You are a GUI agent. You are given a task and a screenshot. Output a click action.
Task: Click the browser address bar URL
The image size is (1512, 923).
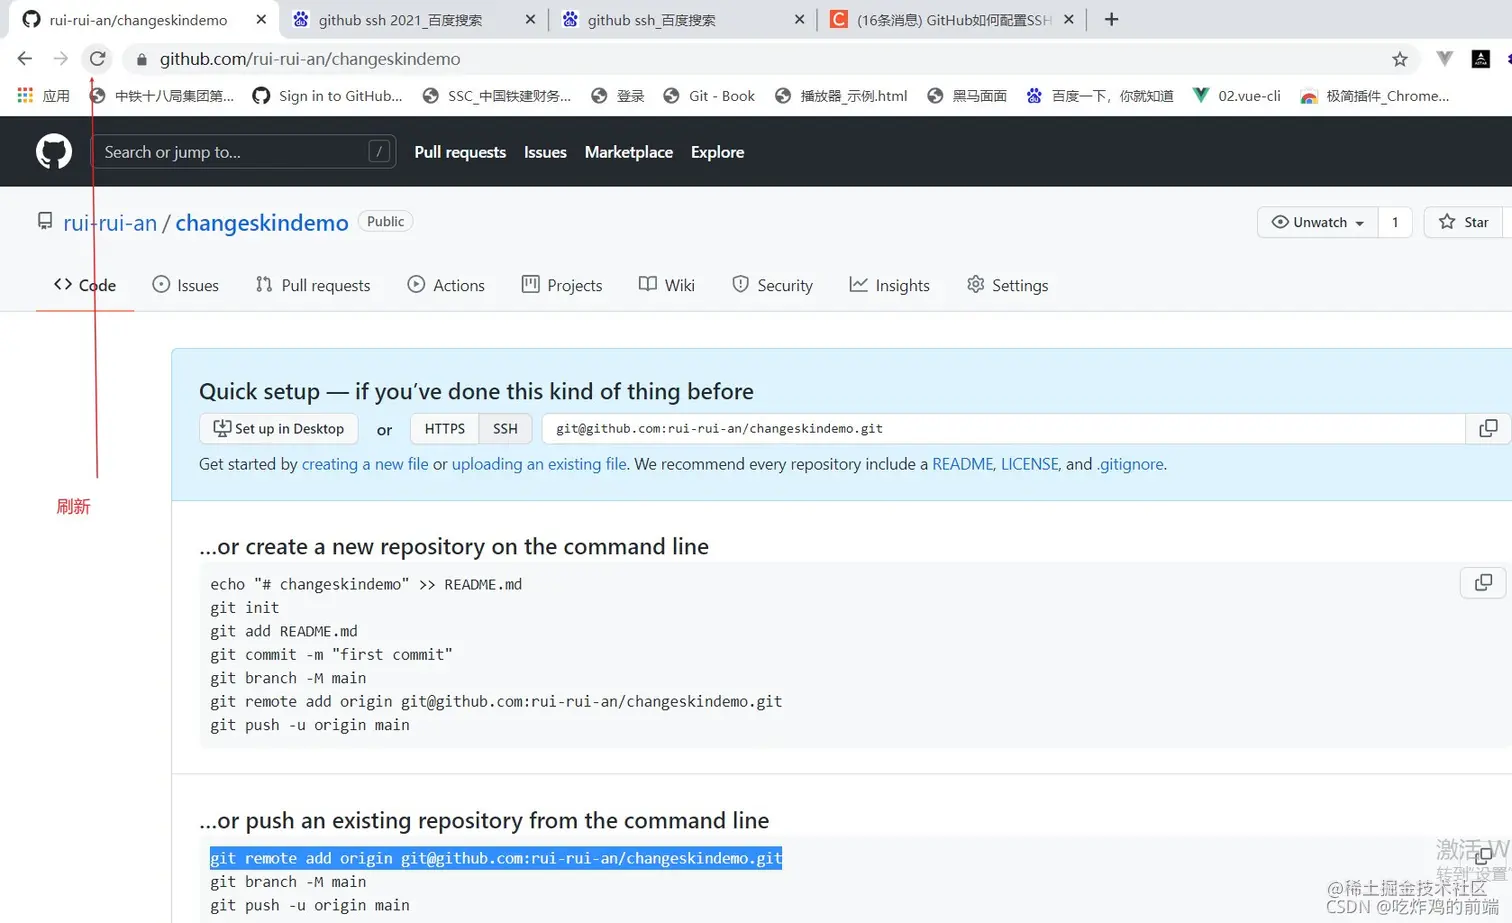(x=310, y=59)
